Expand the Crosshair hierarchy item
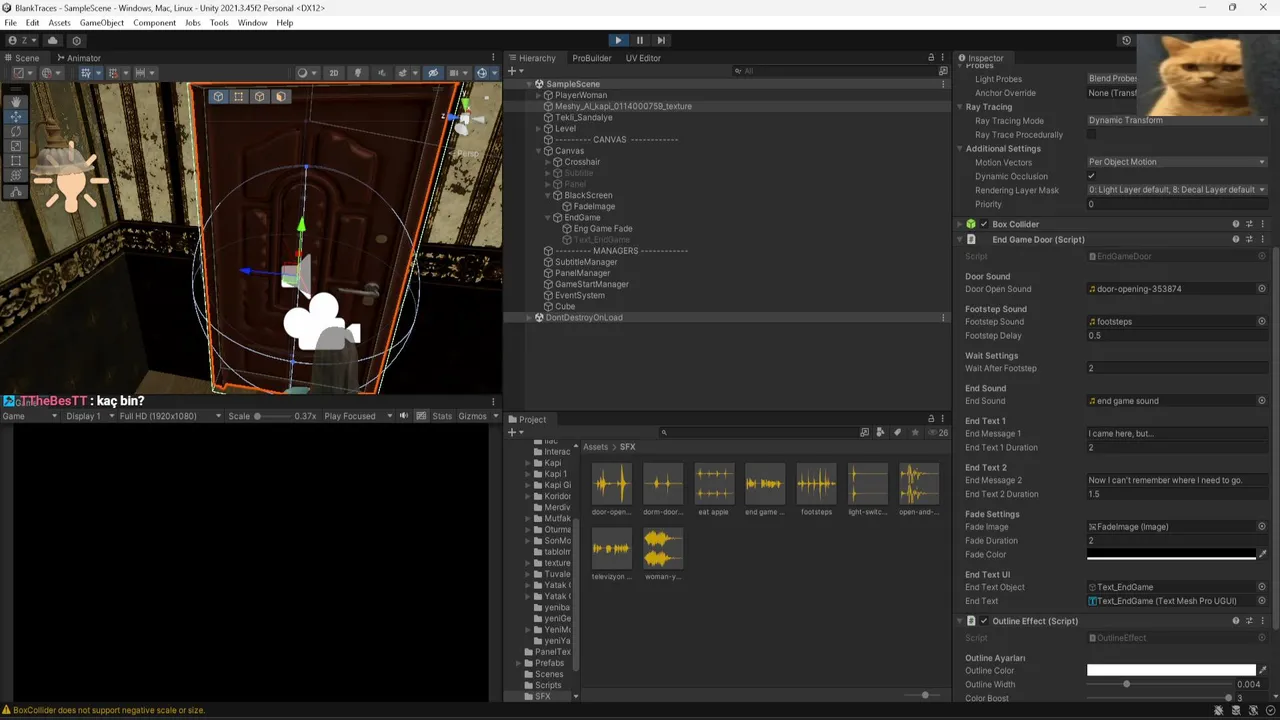This screenshot has height=720, width=1280. (547, 162)
